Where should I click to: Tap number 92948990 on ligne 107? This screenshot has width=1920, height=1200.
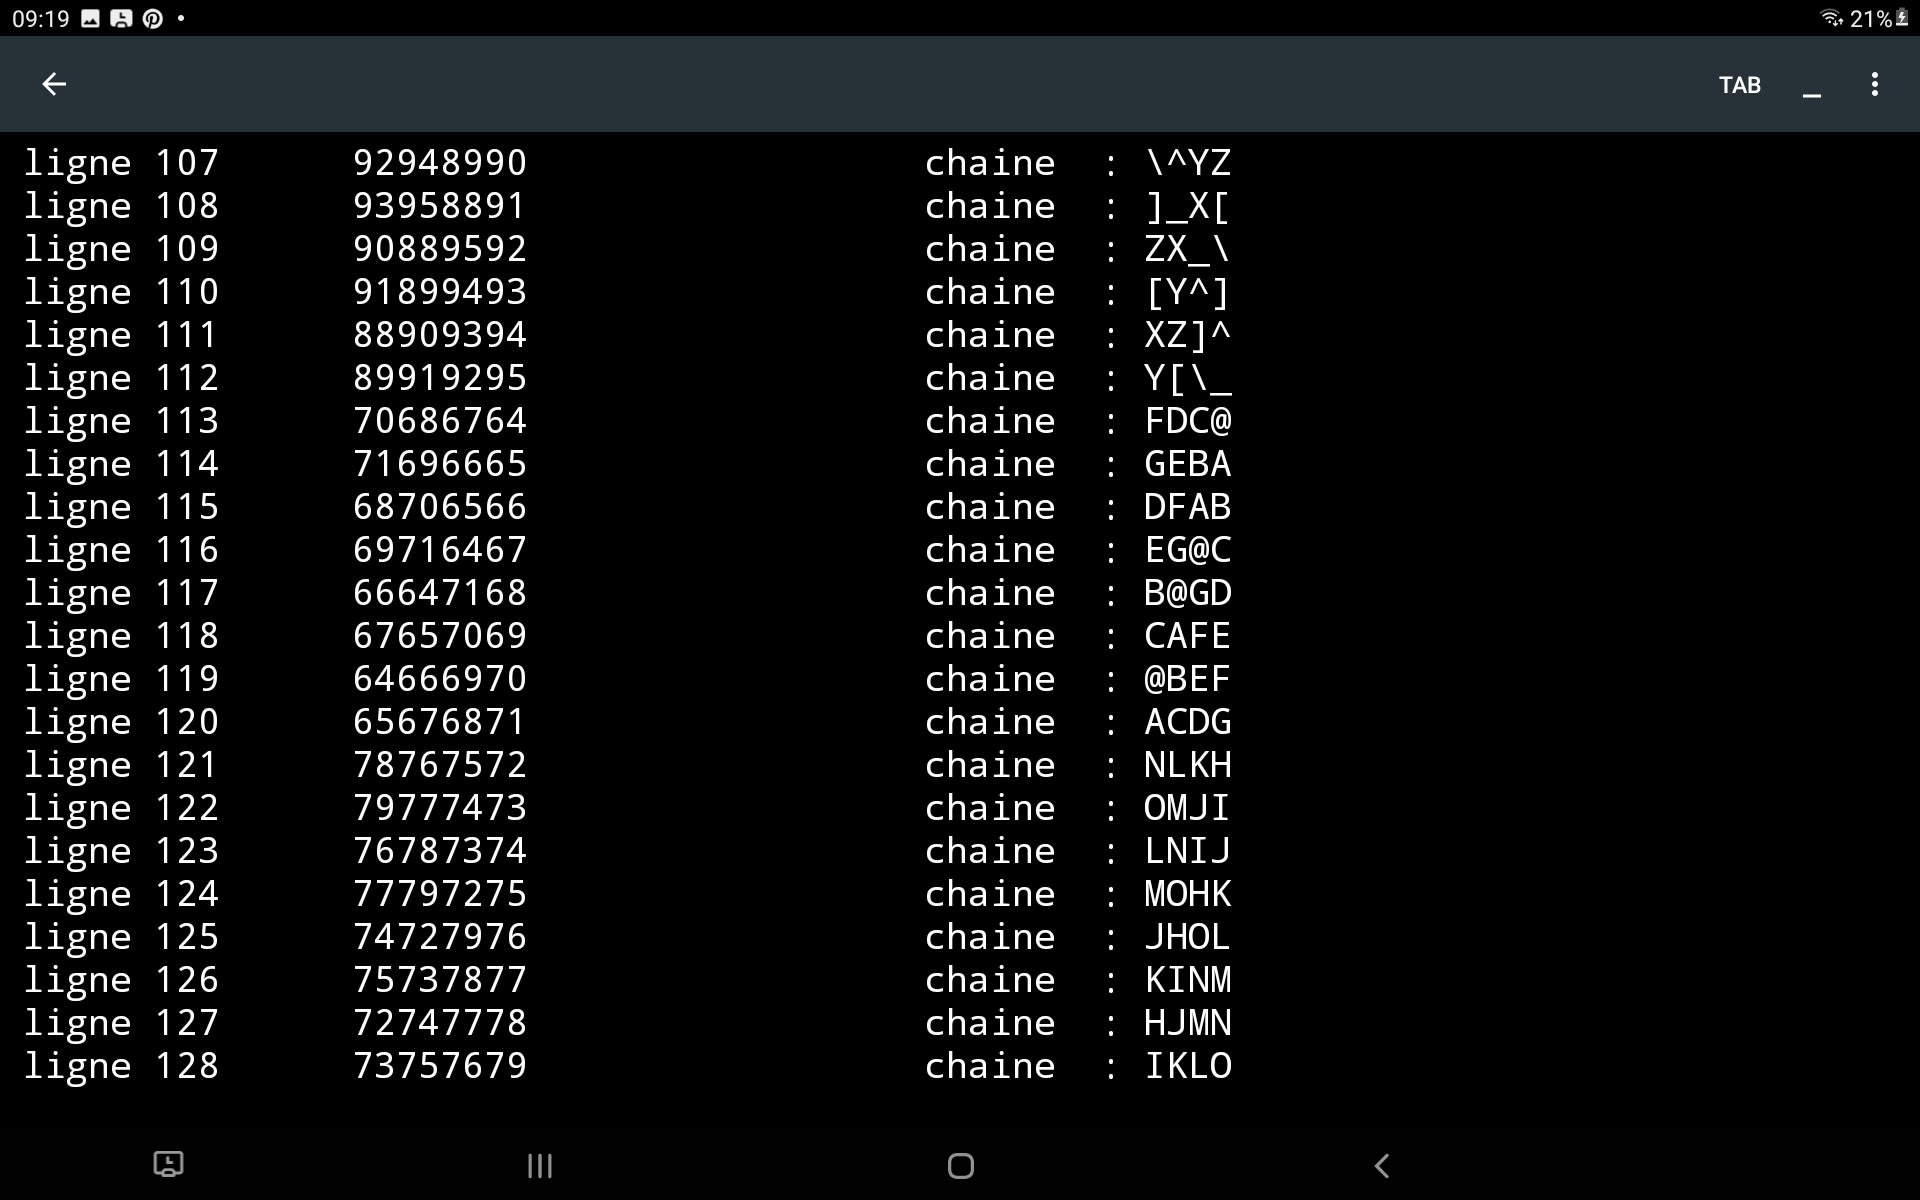439,163
